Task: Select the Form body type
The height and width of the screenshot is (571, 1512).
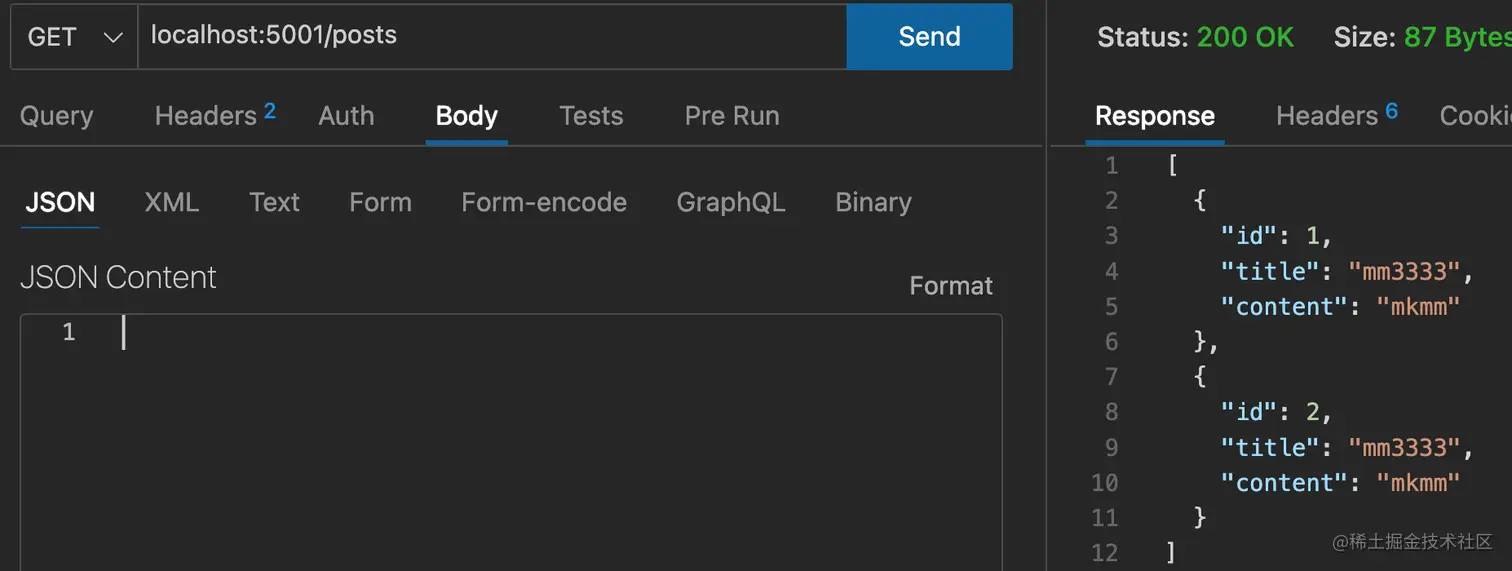Action: pos(380,202)
